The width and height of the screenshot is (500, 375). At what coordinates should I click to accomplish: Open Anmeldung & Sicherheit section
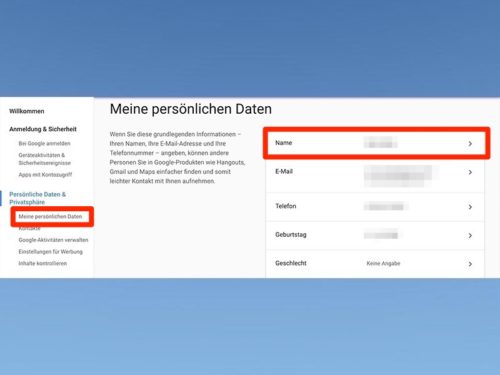point(43,129)
